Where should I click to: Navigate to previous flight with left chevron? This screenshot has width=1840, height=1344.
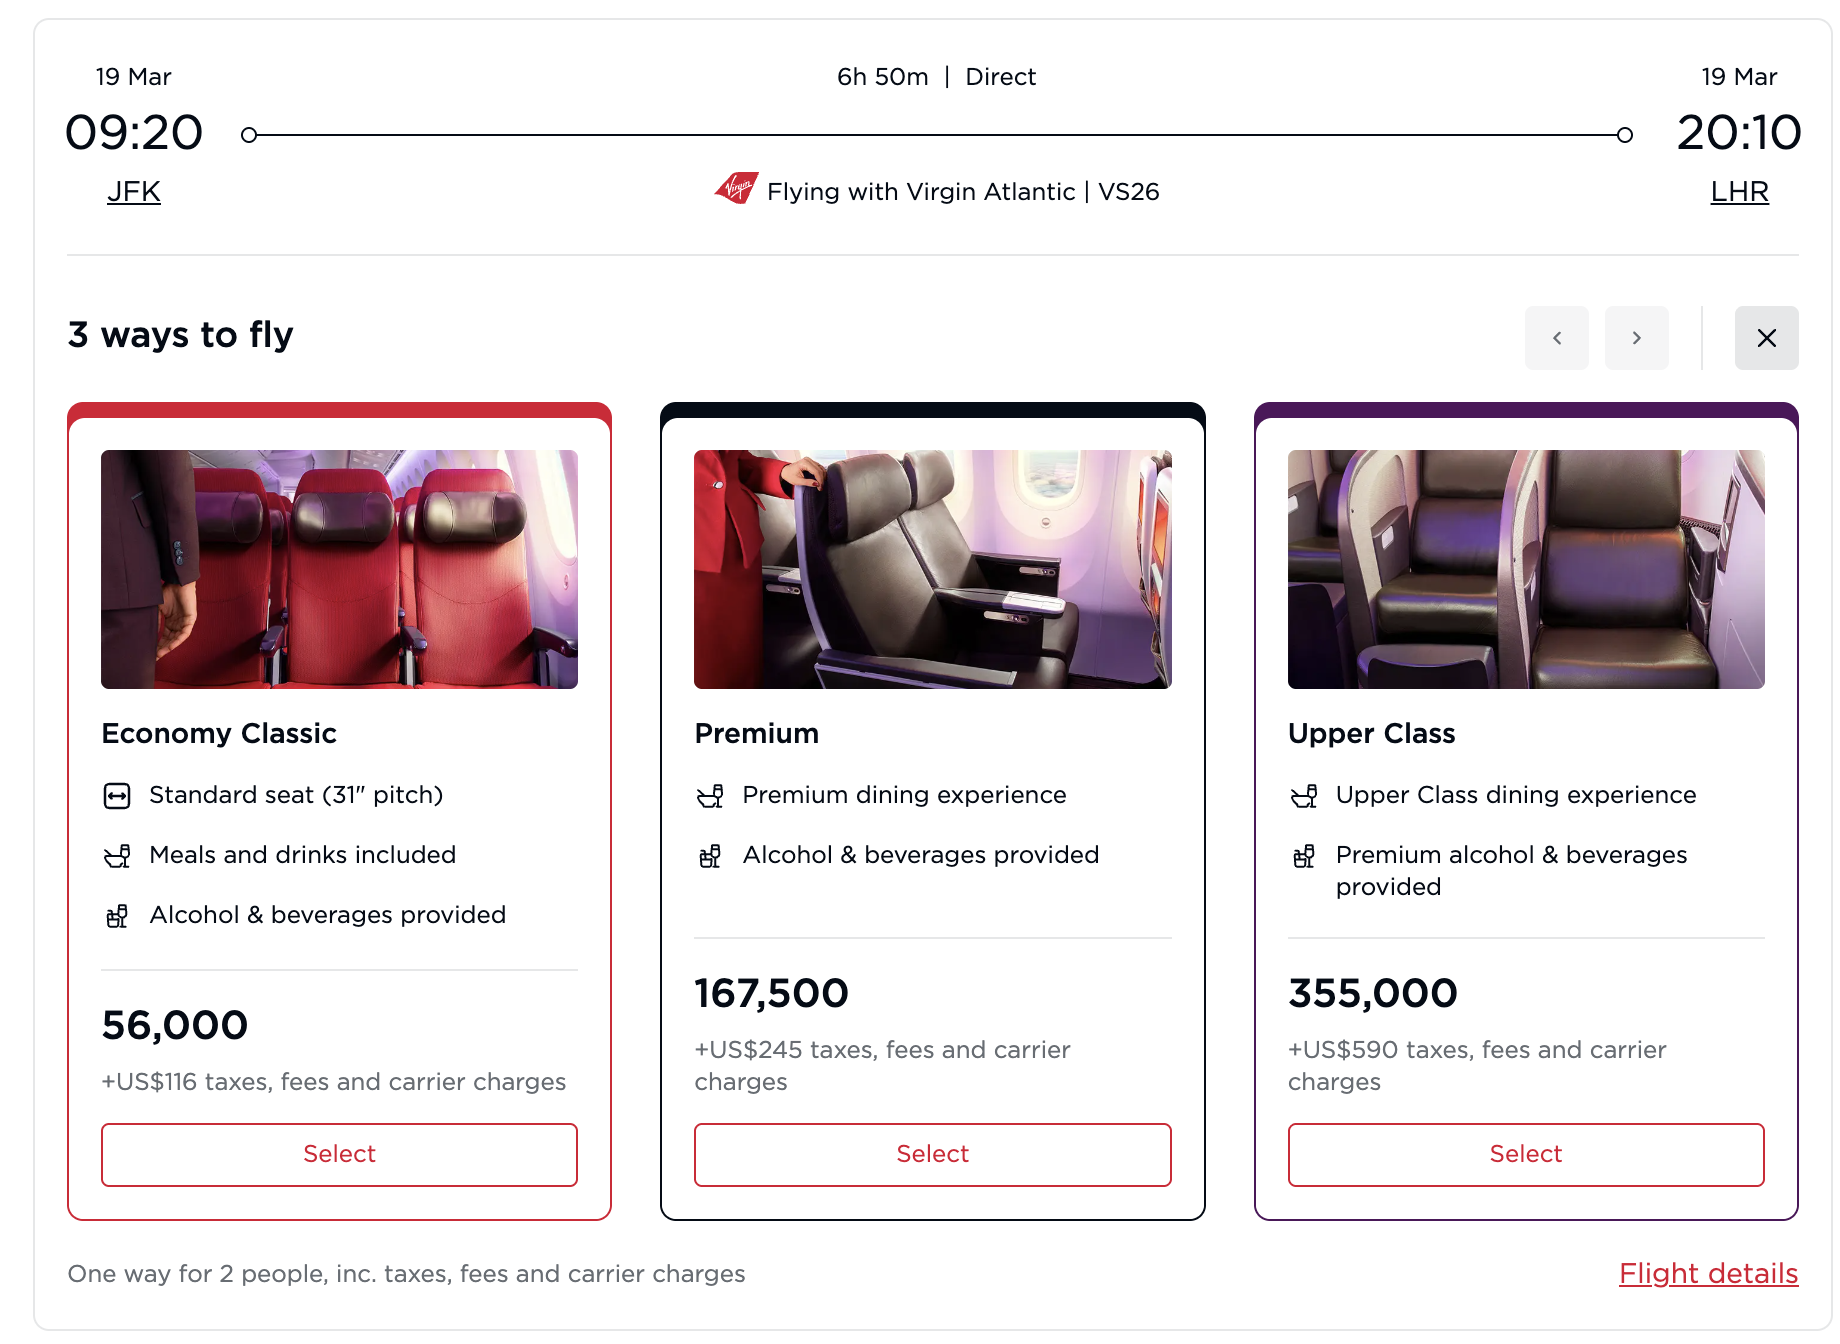coord(1557,338)
